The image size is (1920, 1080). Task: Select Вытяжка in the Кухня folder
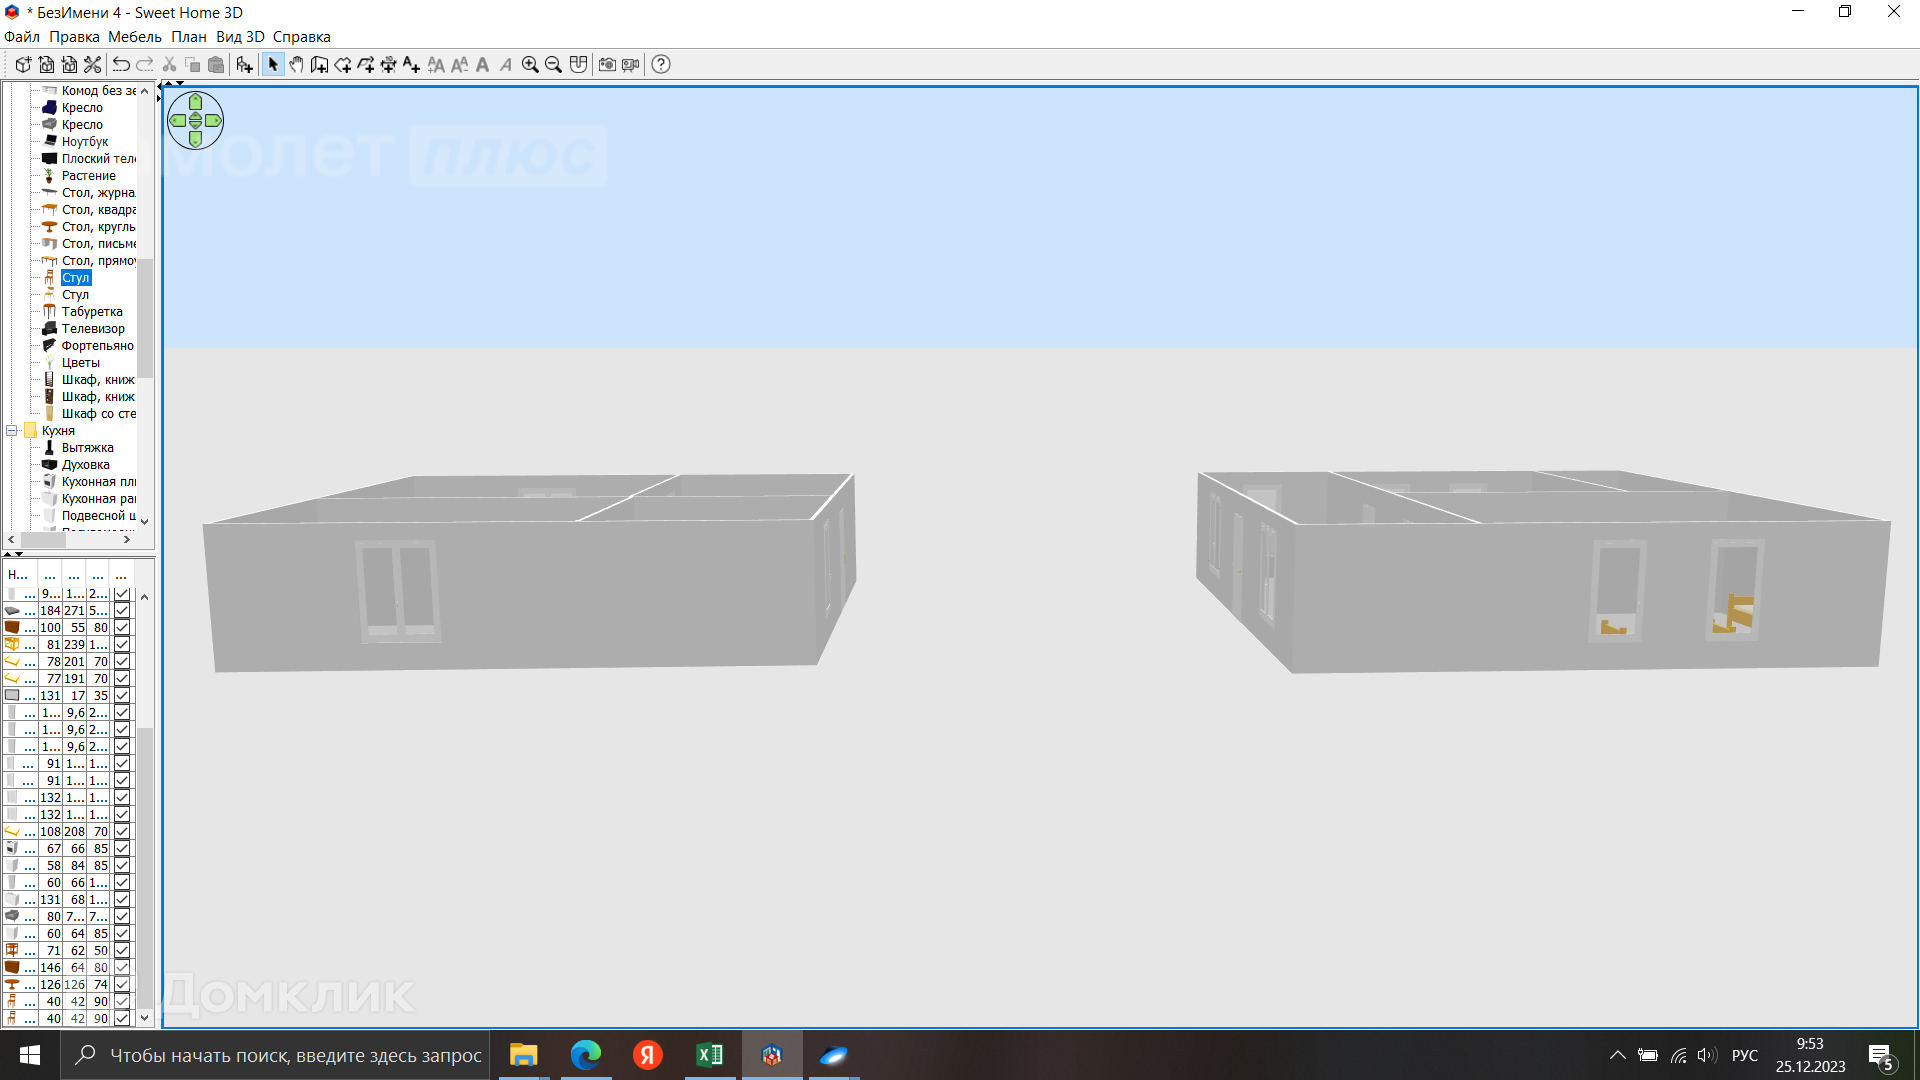point(88,448)
